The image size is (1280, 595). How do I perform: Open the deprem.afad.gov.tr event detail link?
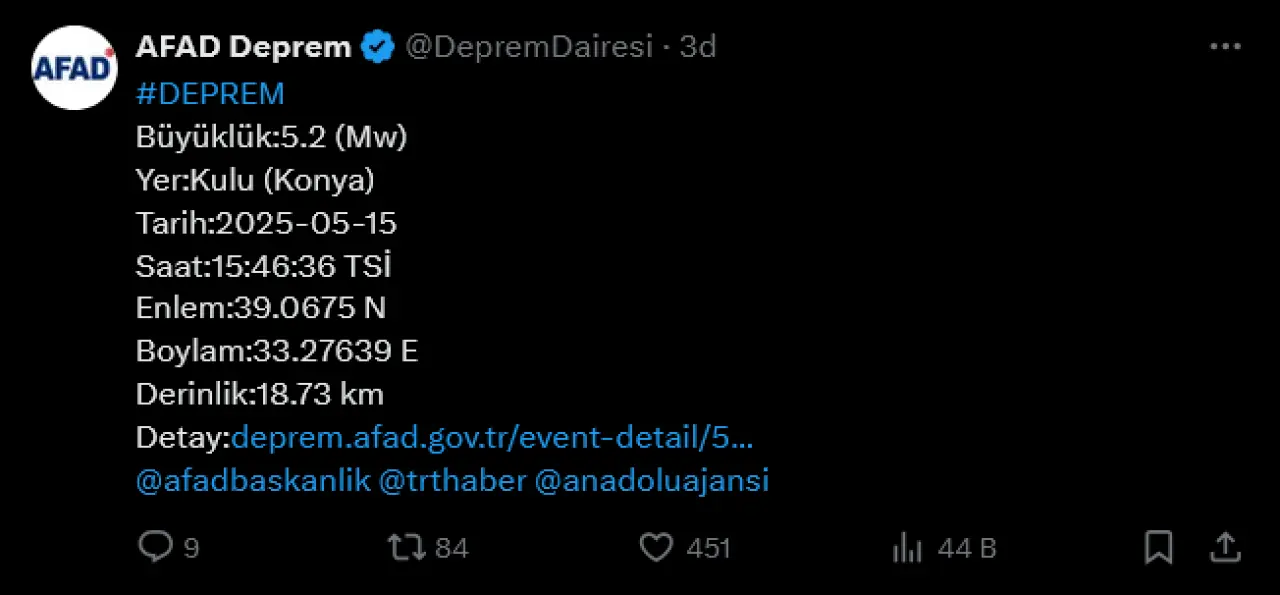coord(492,437)
